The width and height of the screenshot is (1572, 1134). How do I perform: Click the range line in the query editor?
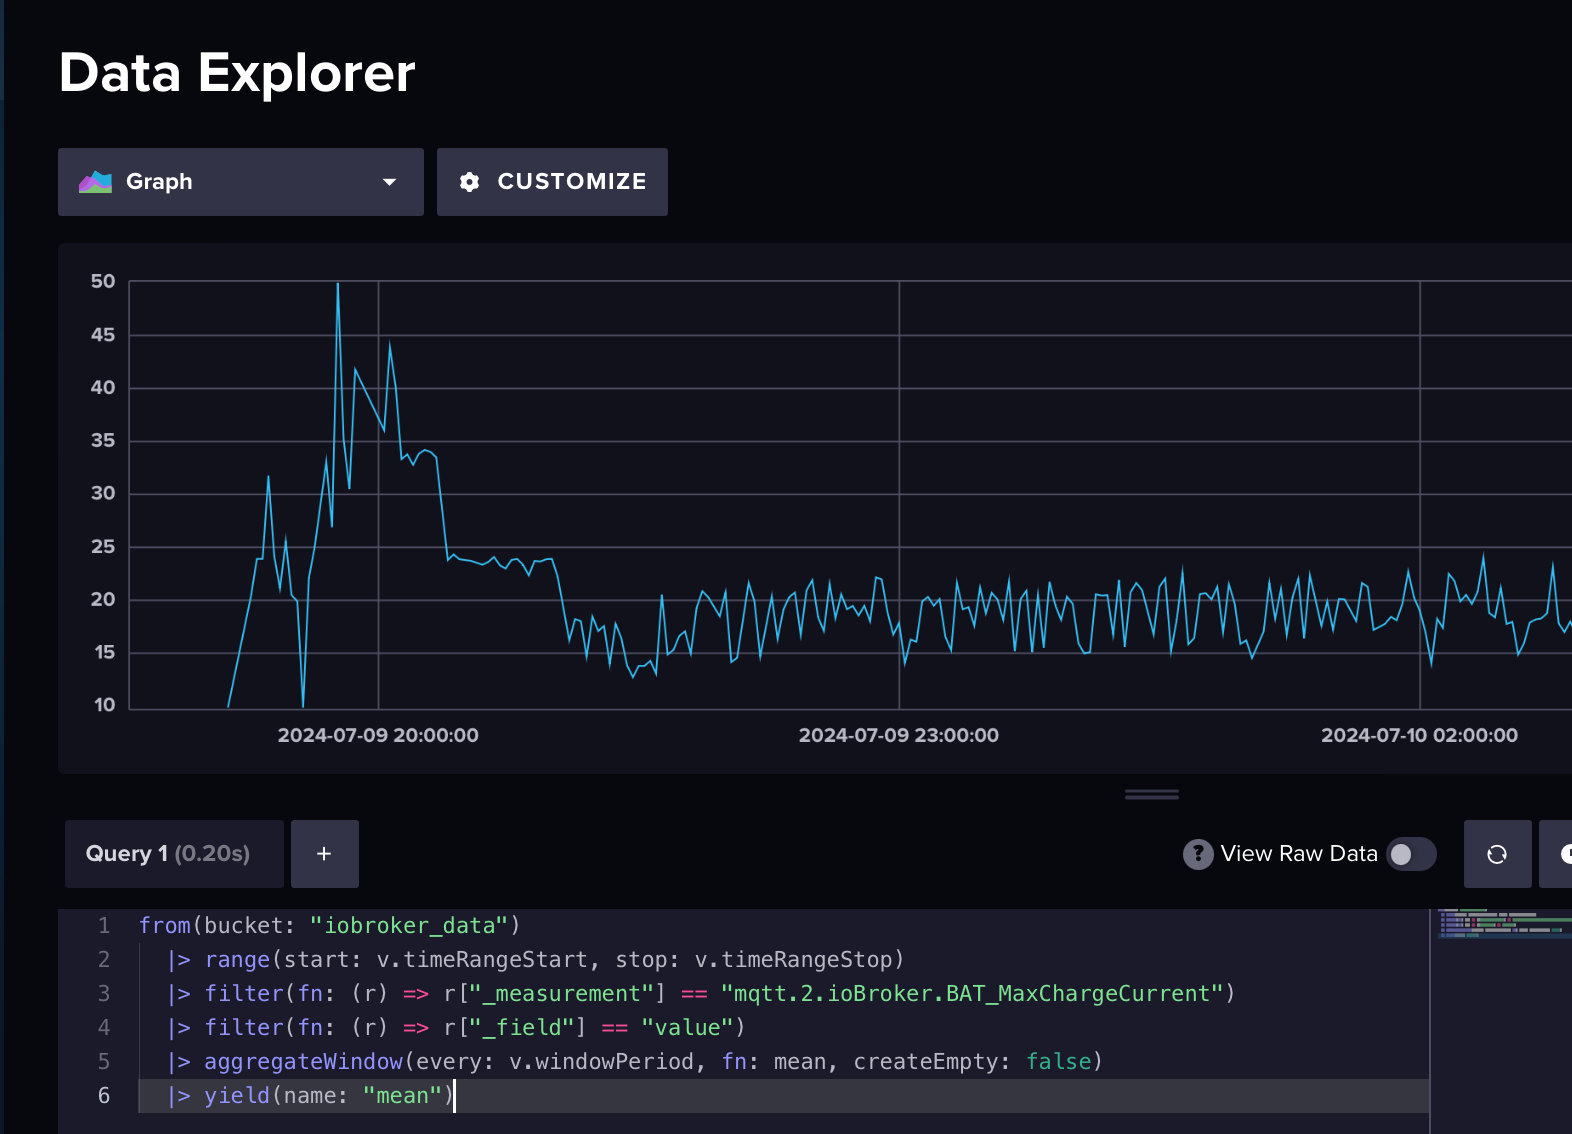535,960
